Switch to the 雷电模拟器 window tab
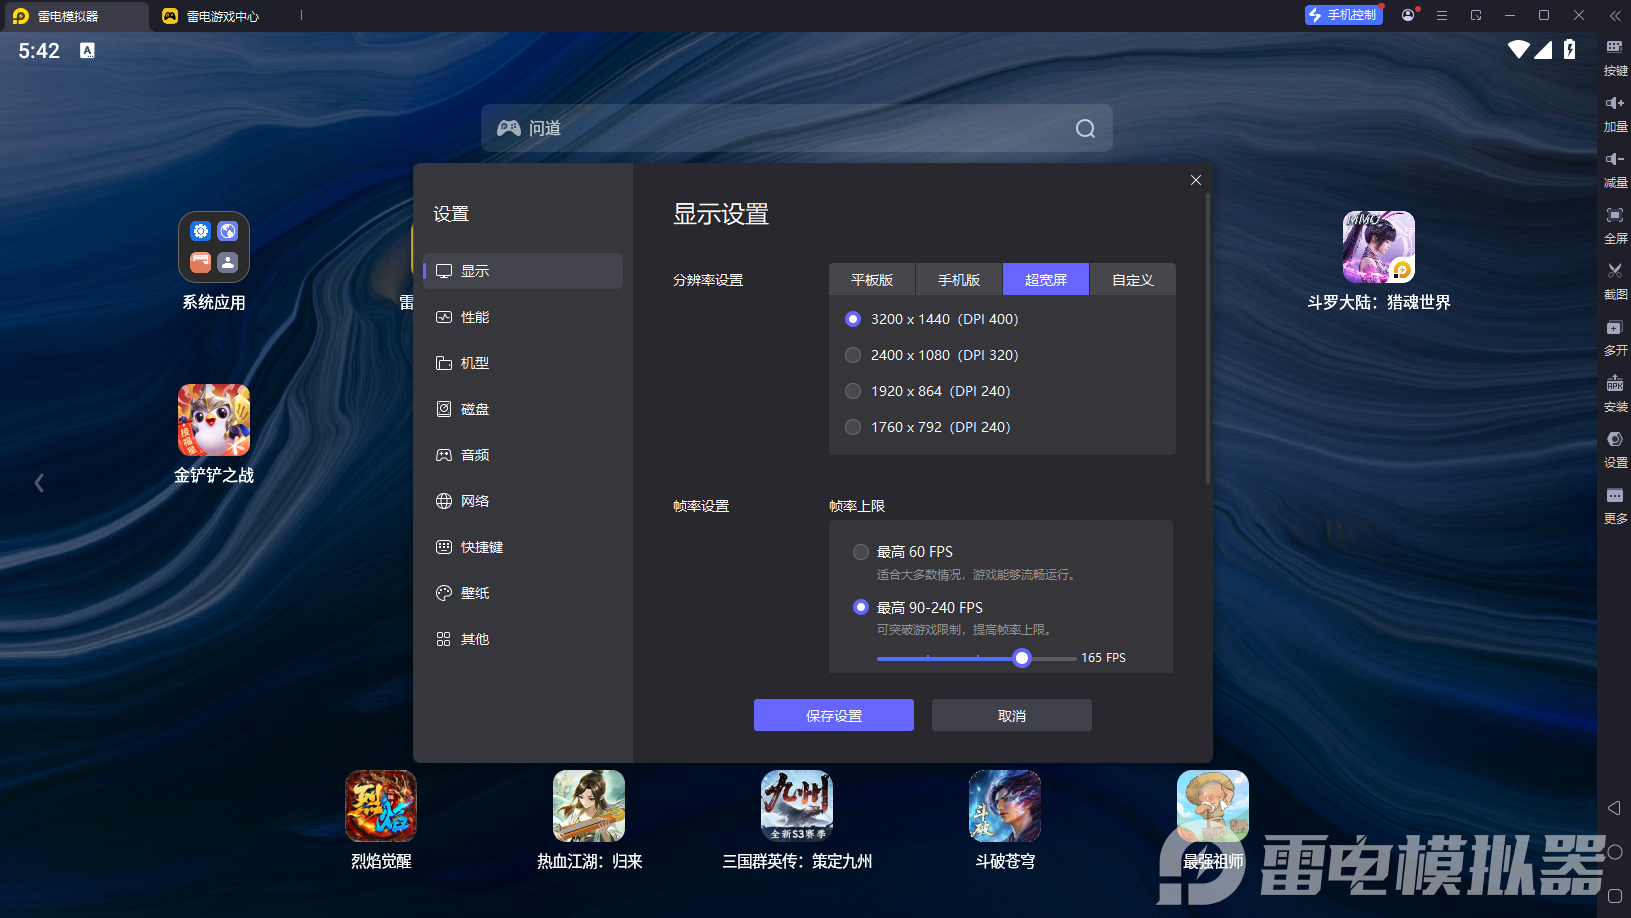1631x918 pixels. 75,16
